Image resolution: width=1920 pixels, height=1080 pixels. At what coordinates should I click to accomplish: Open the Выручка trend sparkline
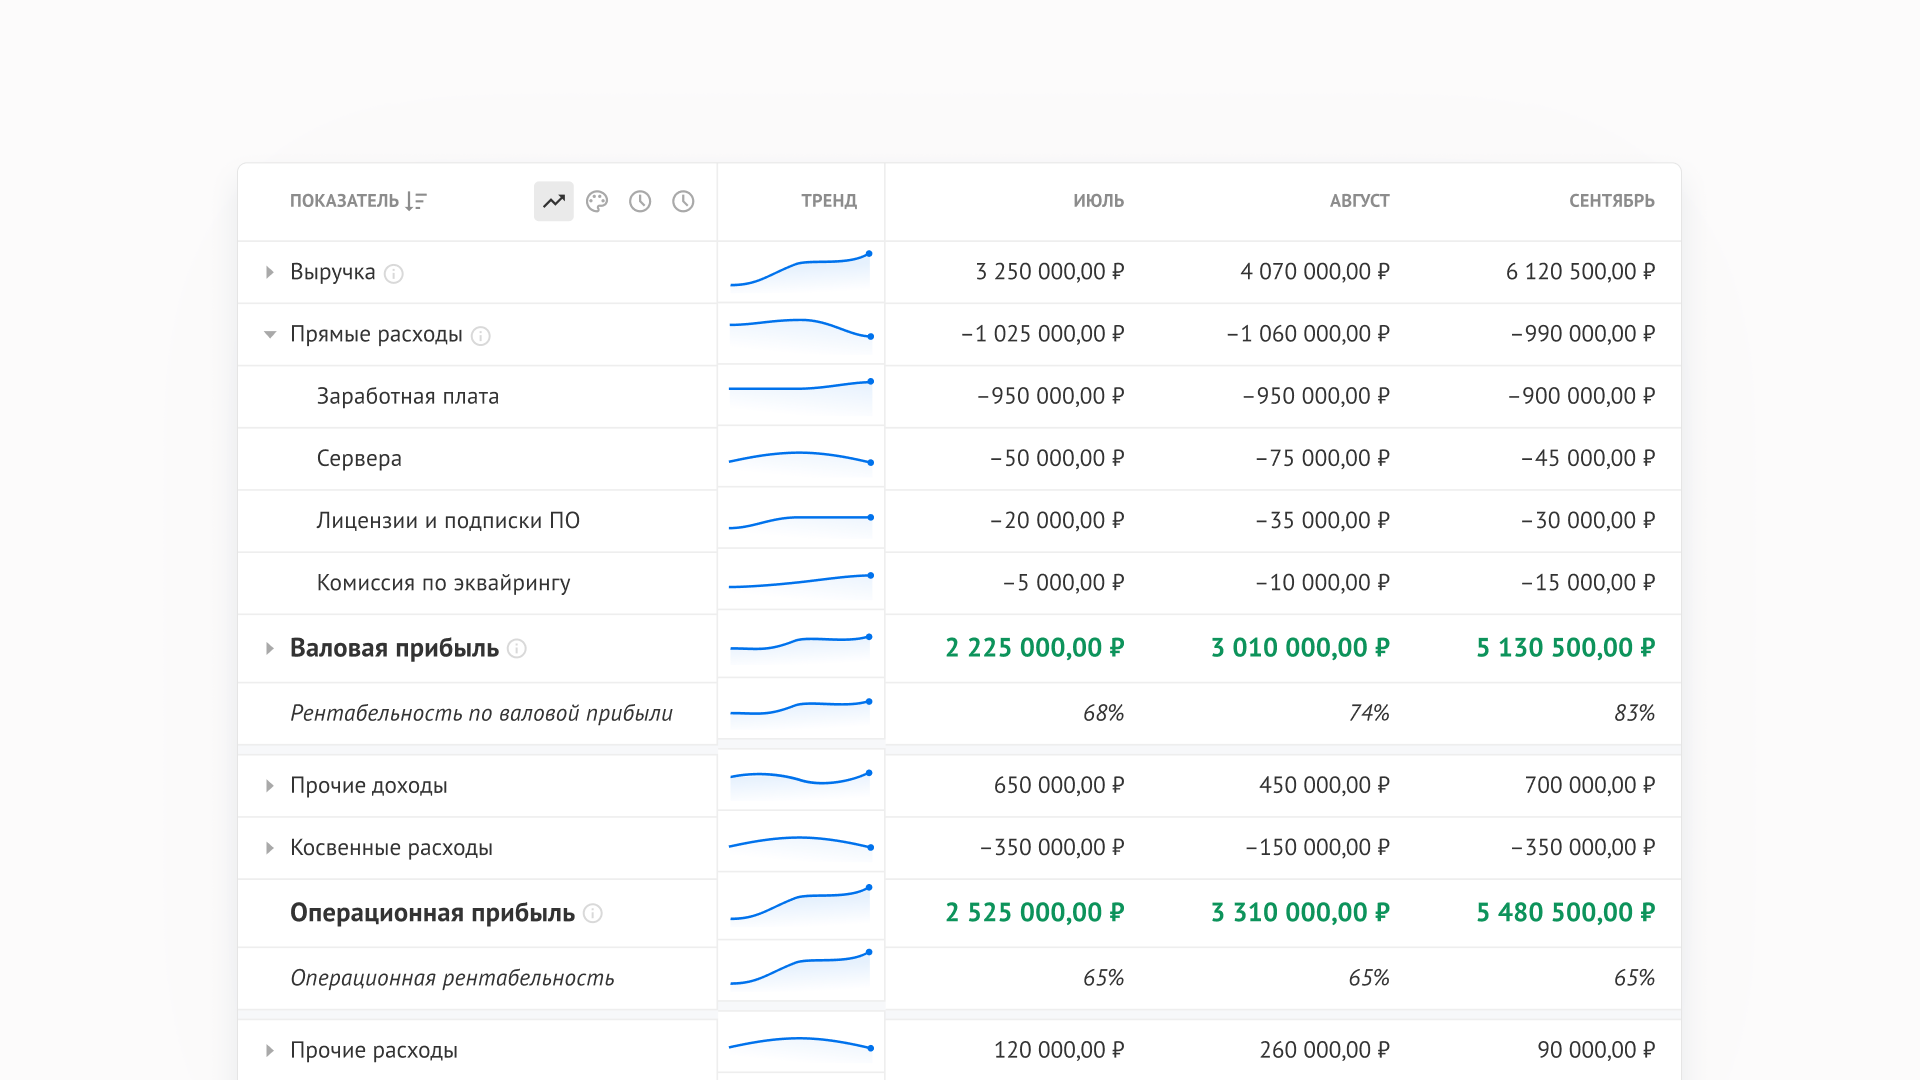[x=801, y=270]
